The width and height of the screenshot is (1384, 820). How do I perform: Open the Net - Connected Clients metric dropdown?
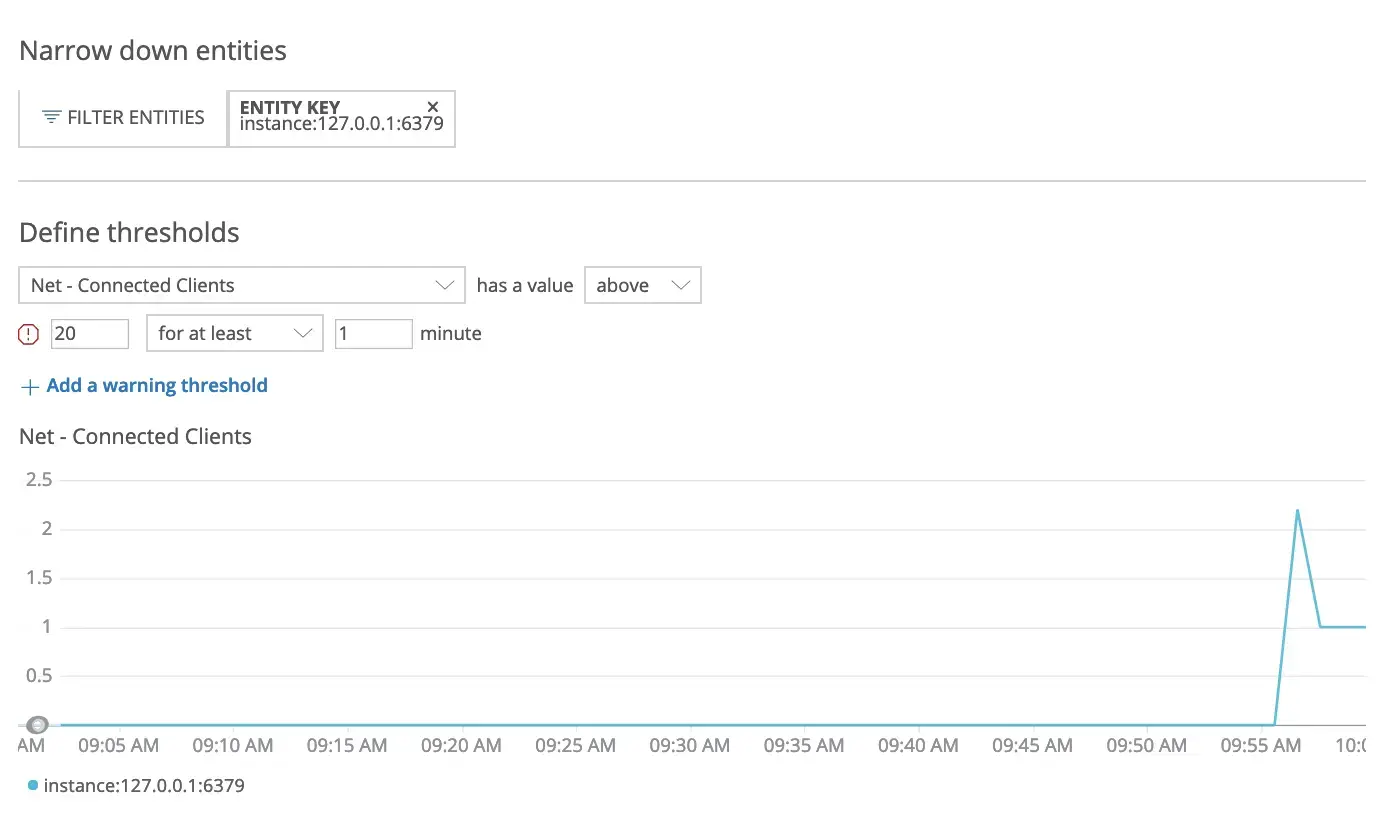[242, 285]
